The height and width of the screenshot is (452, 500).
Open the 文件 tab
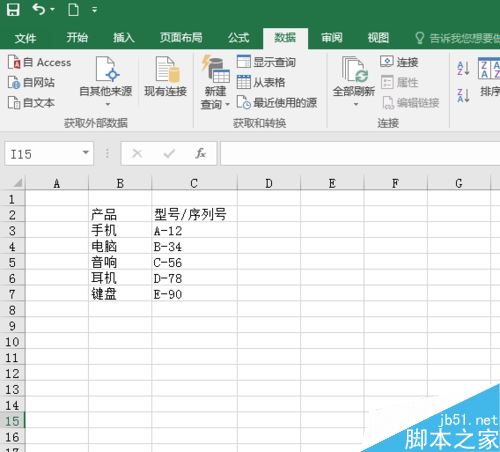(25, 38)
